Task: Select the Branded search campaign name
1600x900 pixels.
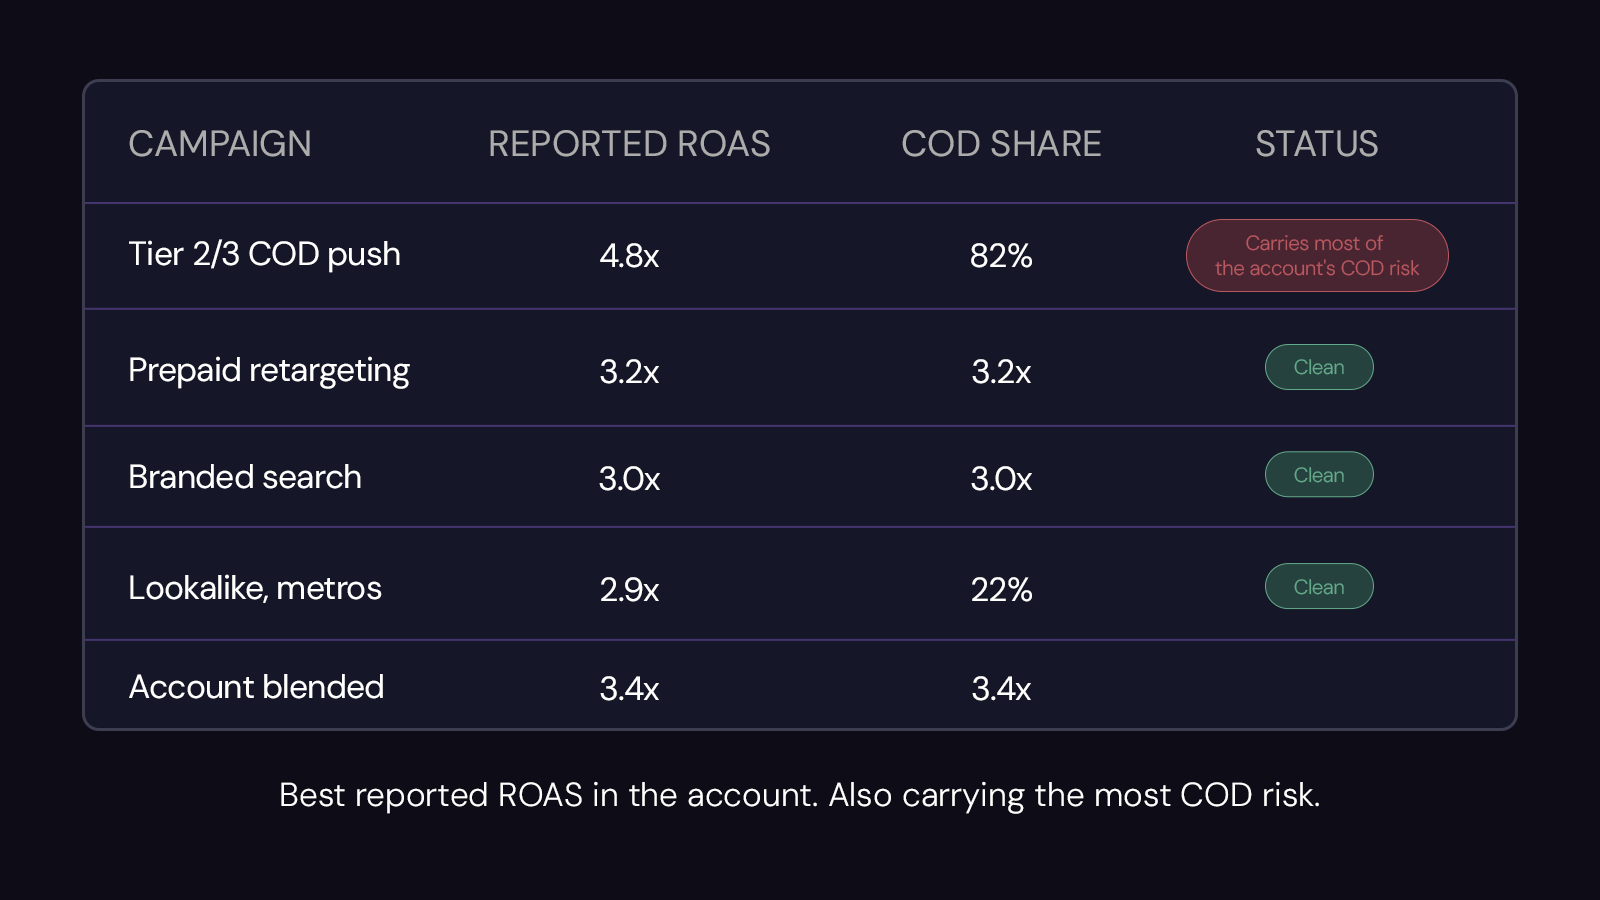Action: (245, 477)
